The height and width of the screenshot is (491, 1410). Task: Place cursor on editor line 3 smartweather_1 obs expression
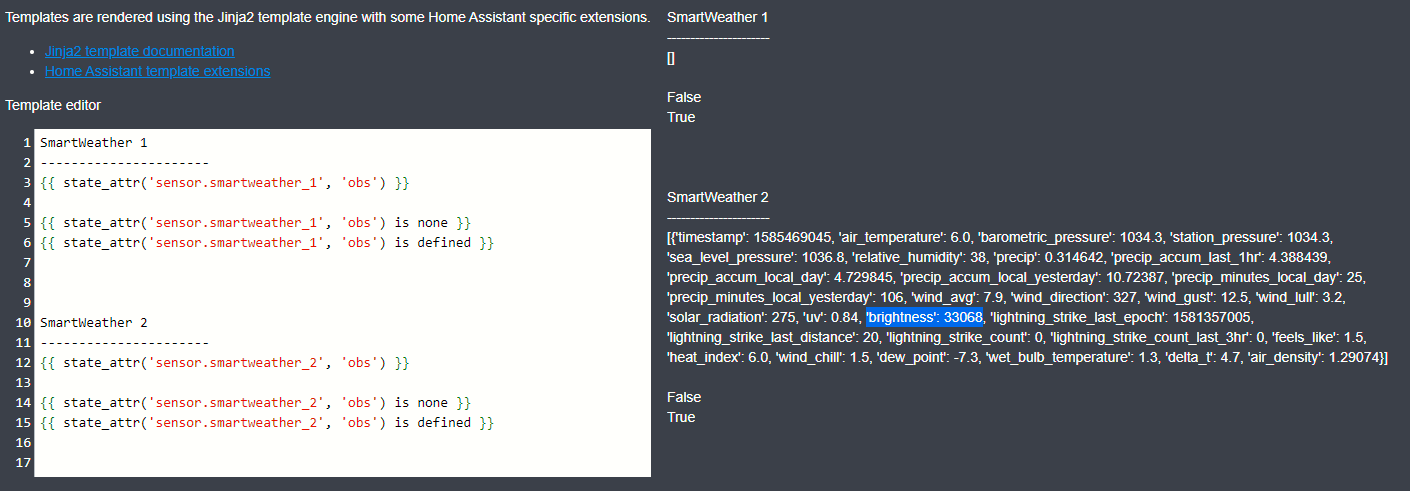point(225,183)
